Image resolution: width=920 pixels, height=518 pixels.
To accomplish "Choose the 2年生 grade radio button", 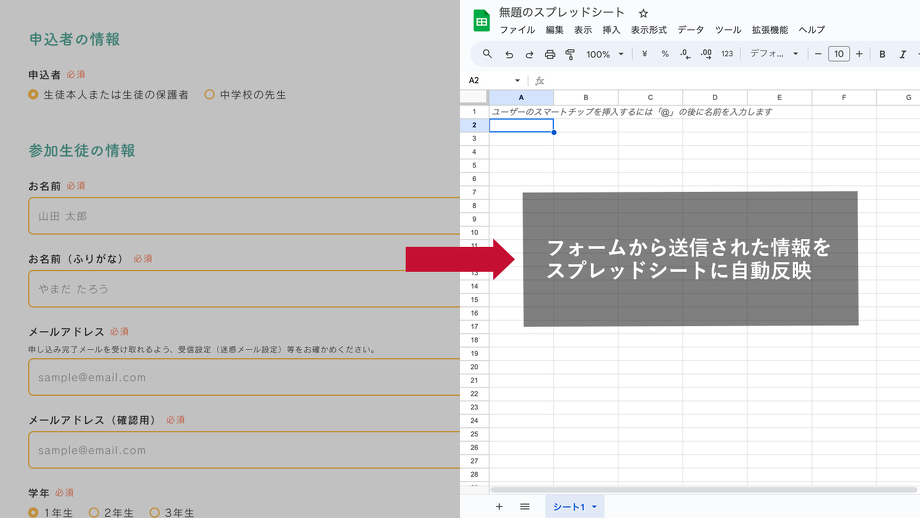I will click(94, 512).
